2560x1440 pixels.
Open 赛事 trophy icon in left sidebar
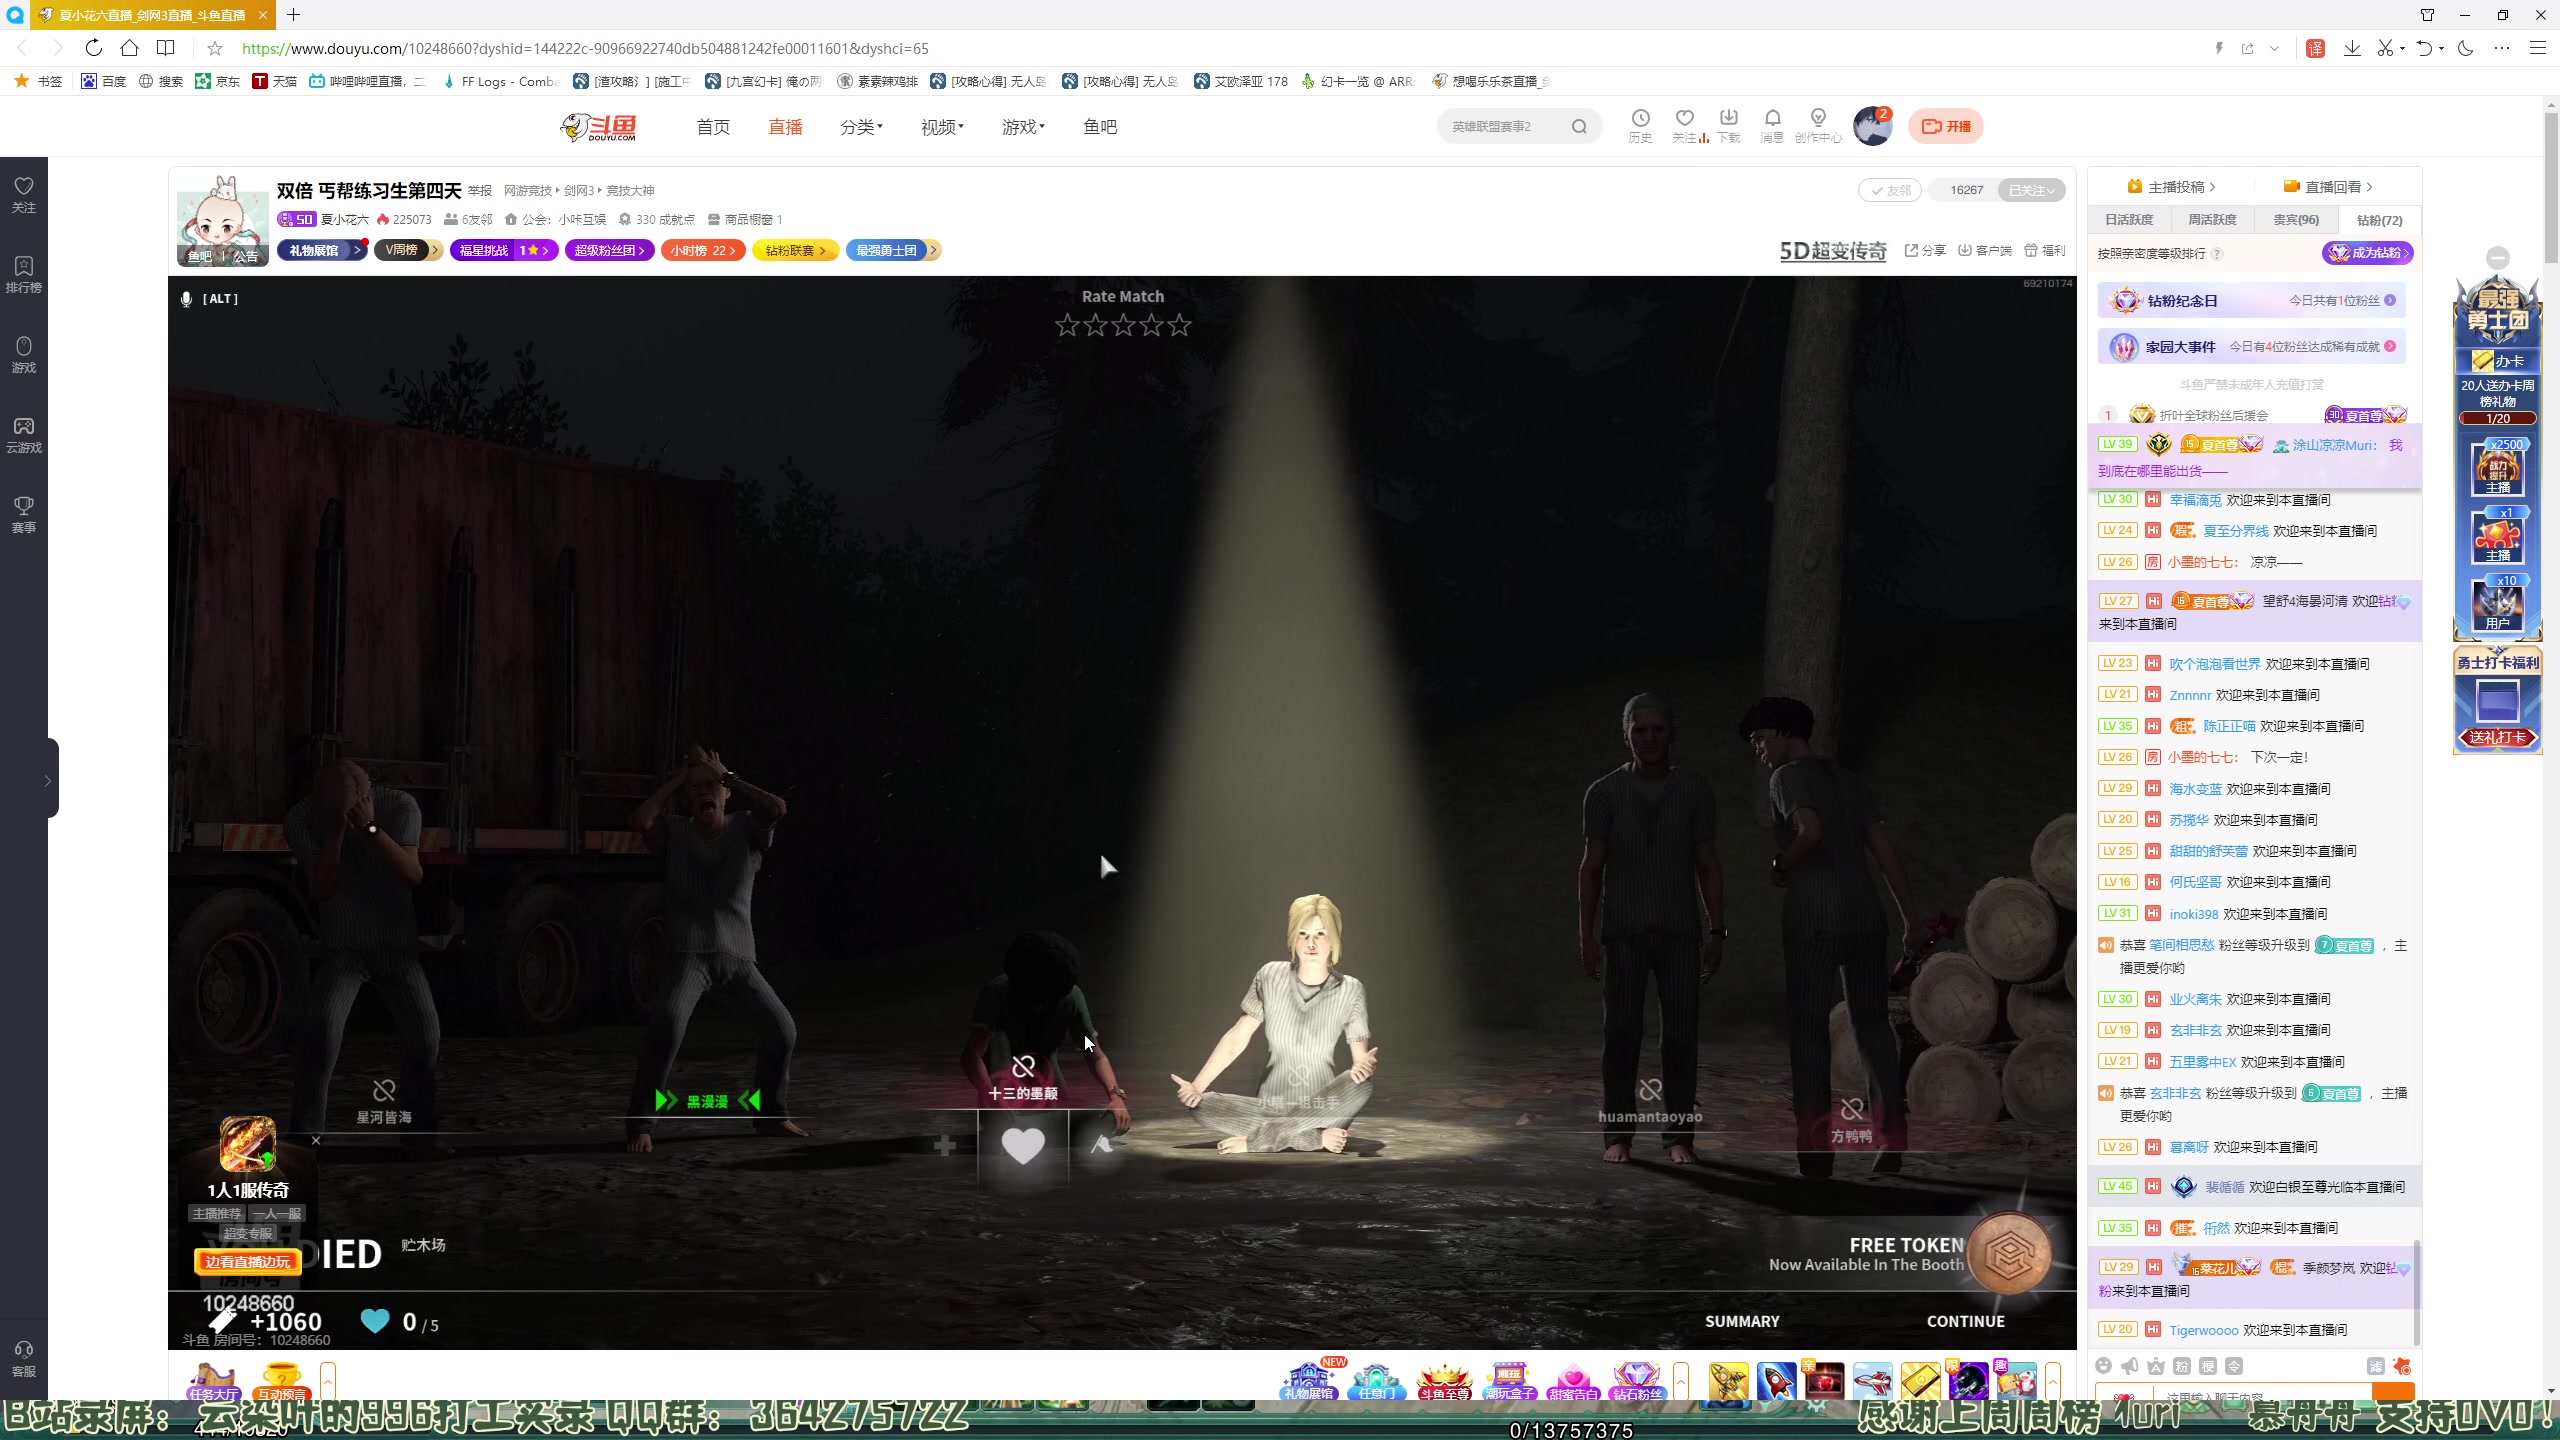tap(24, 514)
